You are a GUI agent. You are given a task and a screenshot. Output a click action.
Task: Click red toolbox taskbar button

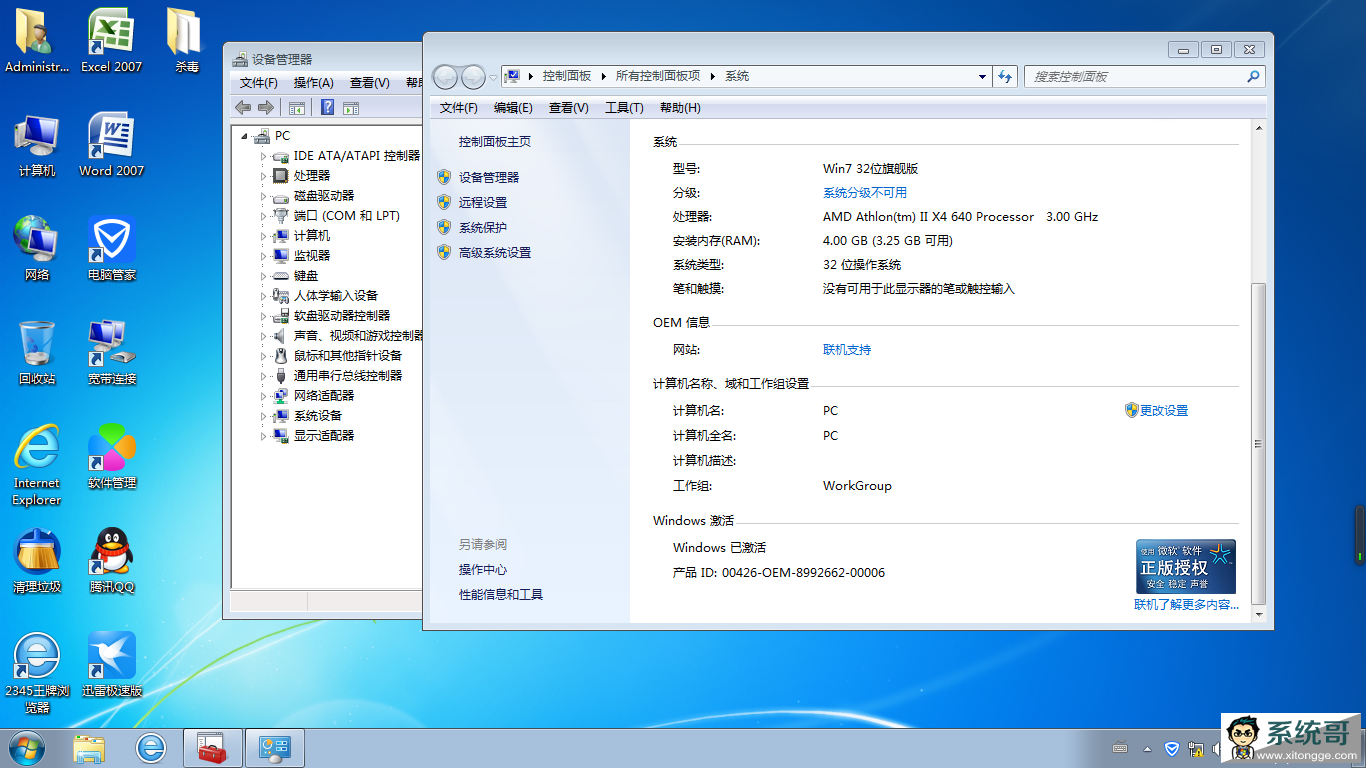point(212,748)
